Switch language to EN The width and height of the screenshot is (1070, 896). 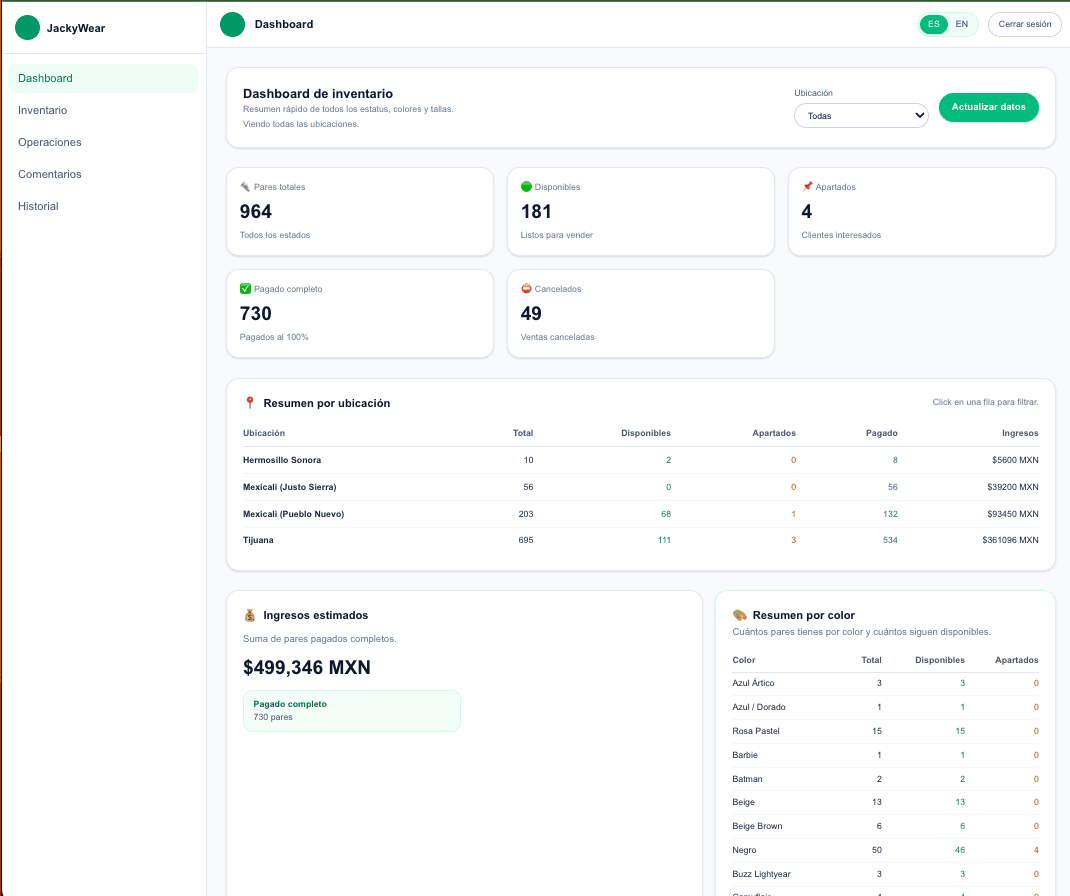click(x=961, y=23)
